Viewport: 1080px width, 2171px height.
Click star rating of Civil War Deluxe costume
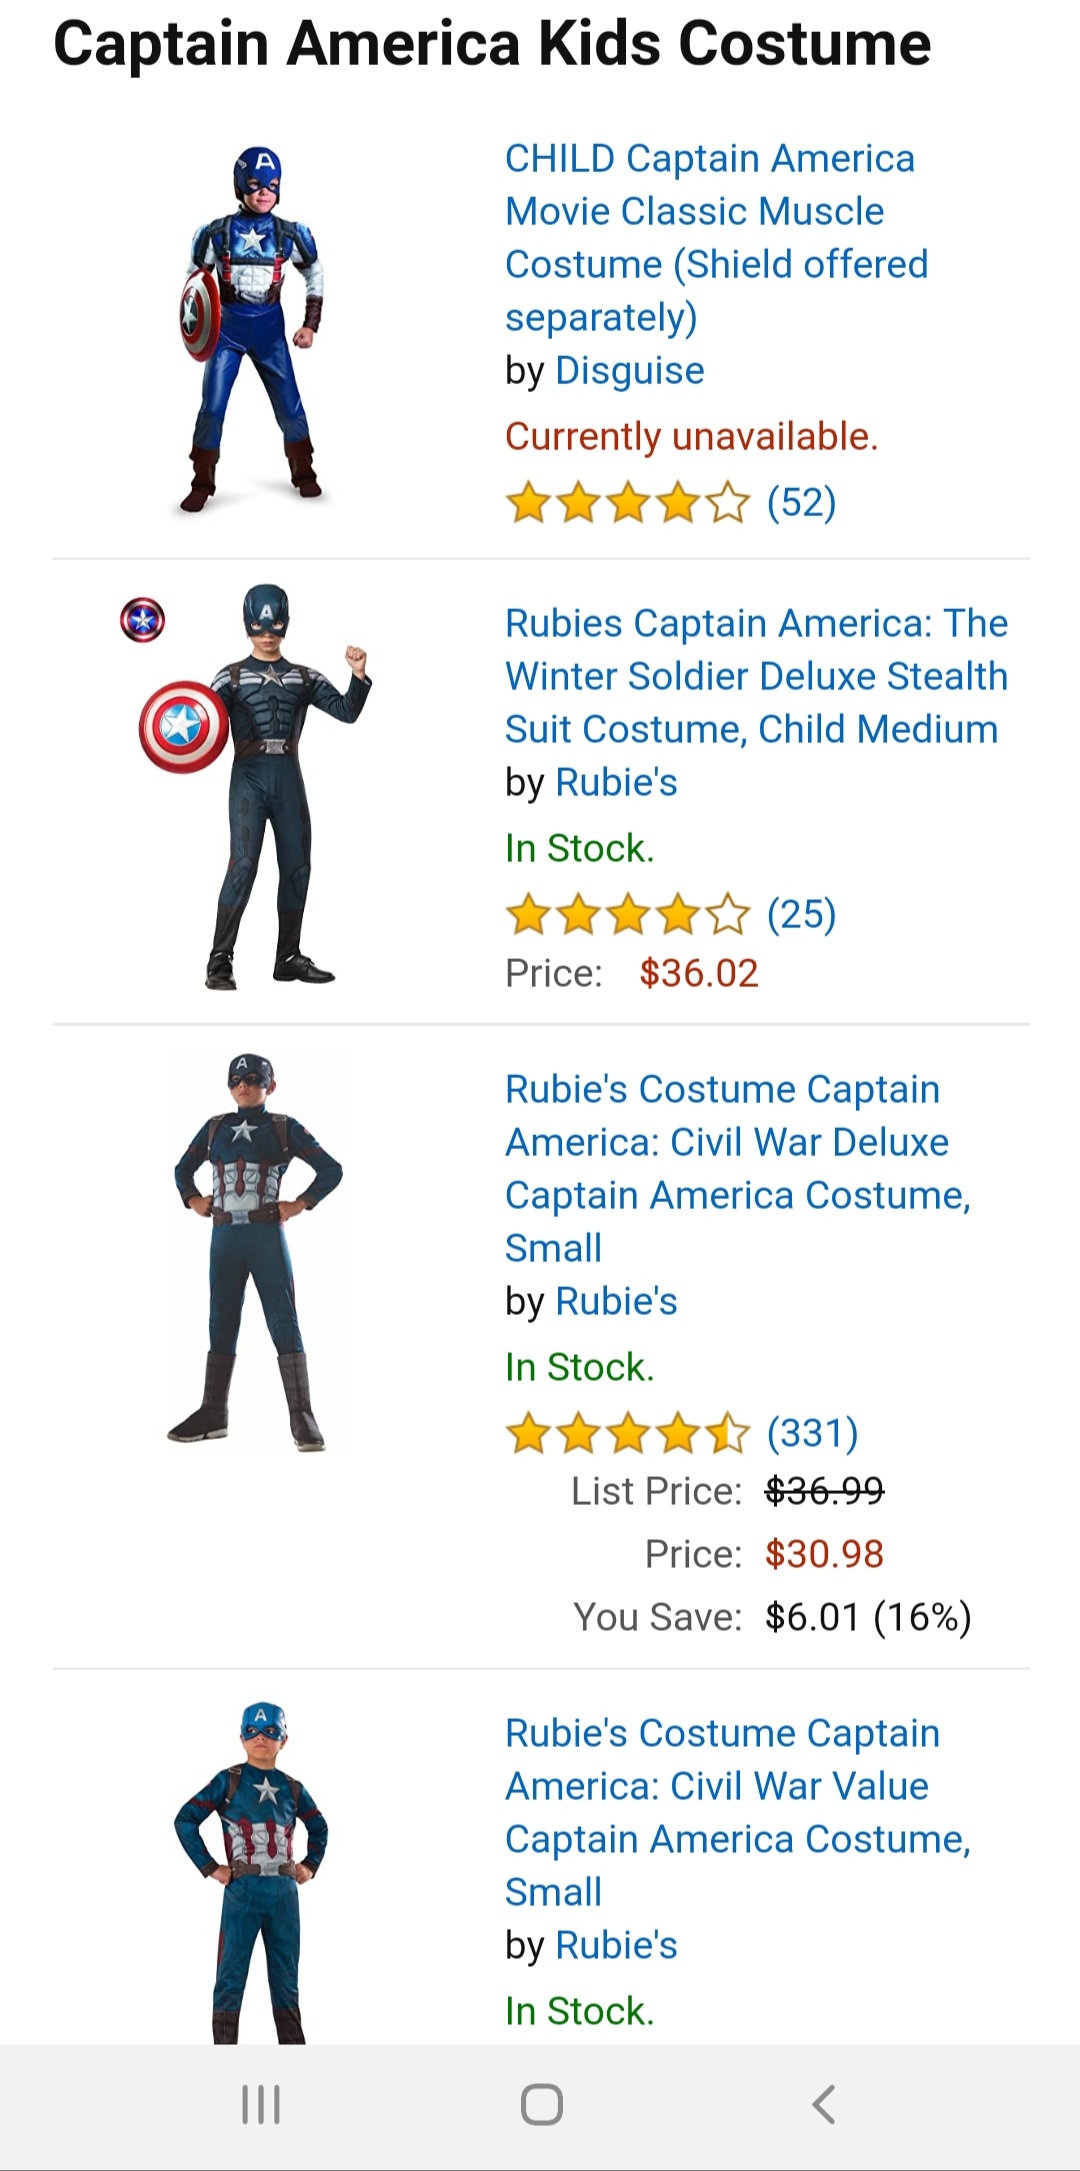(627, 1433)
